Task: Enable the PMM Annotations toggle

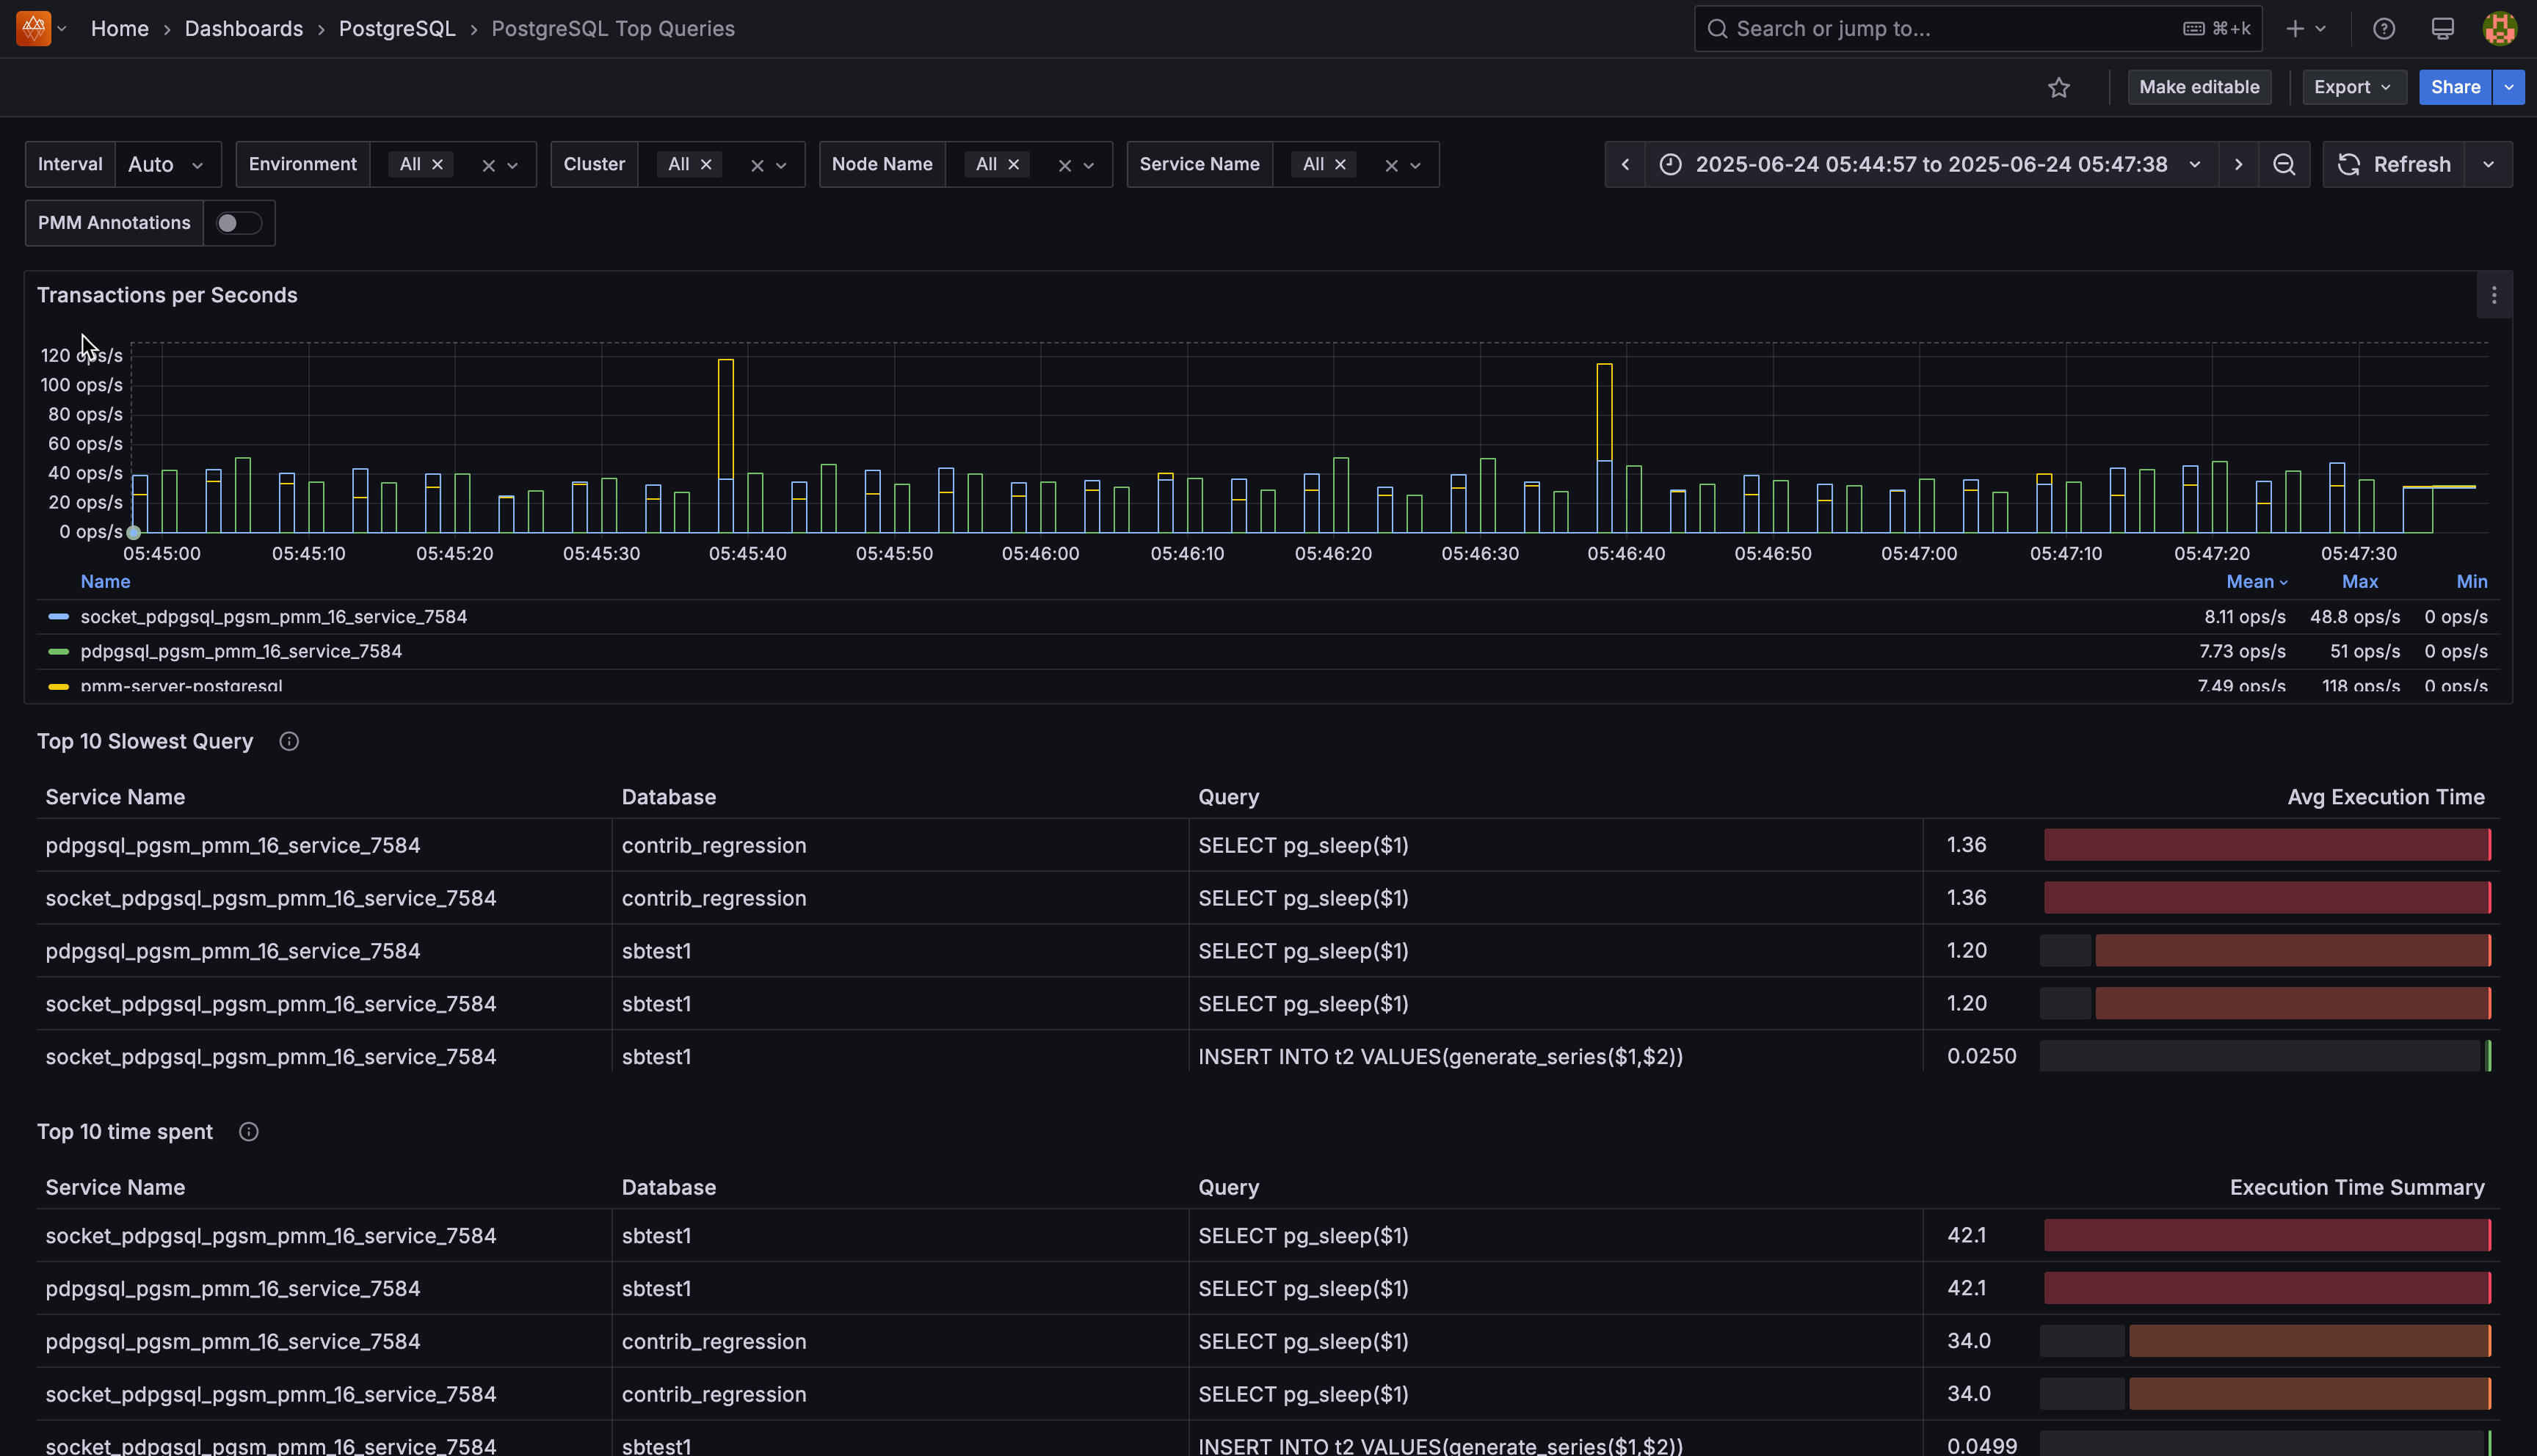Action: [x=238, y=223]
